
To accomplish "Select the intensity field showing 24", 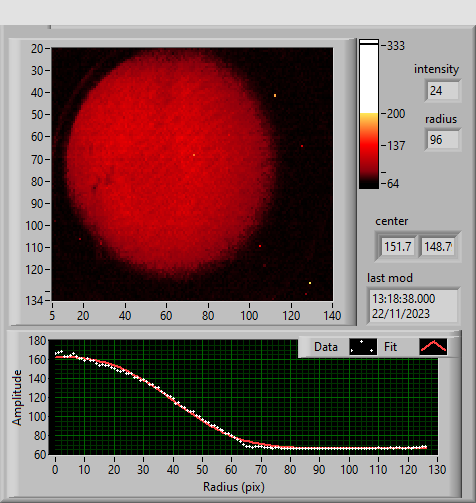I will [443, 91].
